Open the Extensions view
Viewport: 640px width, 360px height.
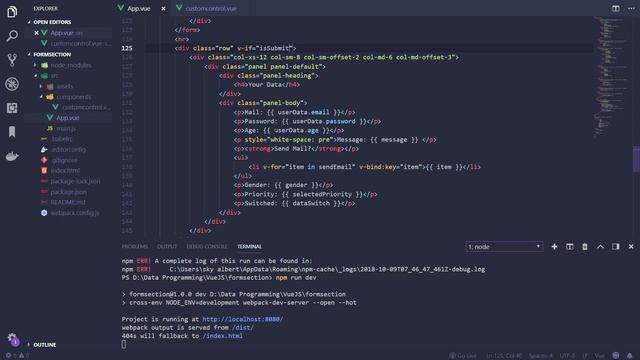pyautogui.click(x=12, y=108)
